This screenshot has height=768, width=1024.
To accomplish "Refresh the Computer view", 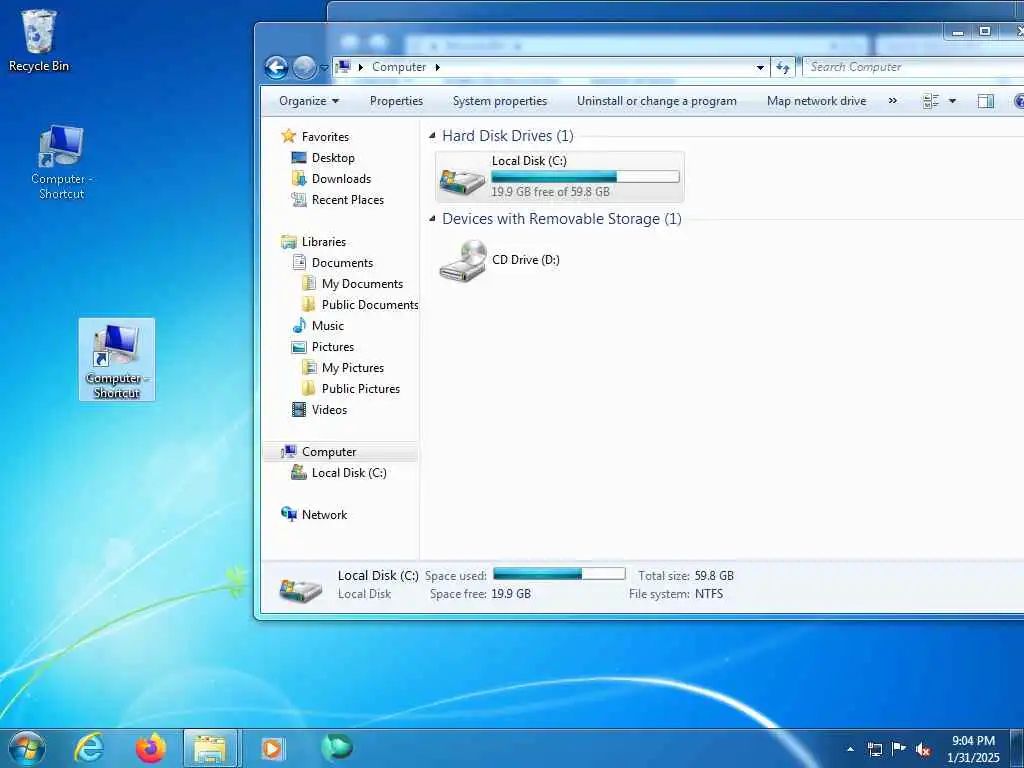I will [x=783, y=67].
